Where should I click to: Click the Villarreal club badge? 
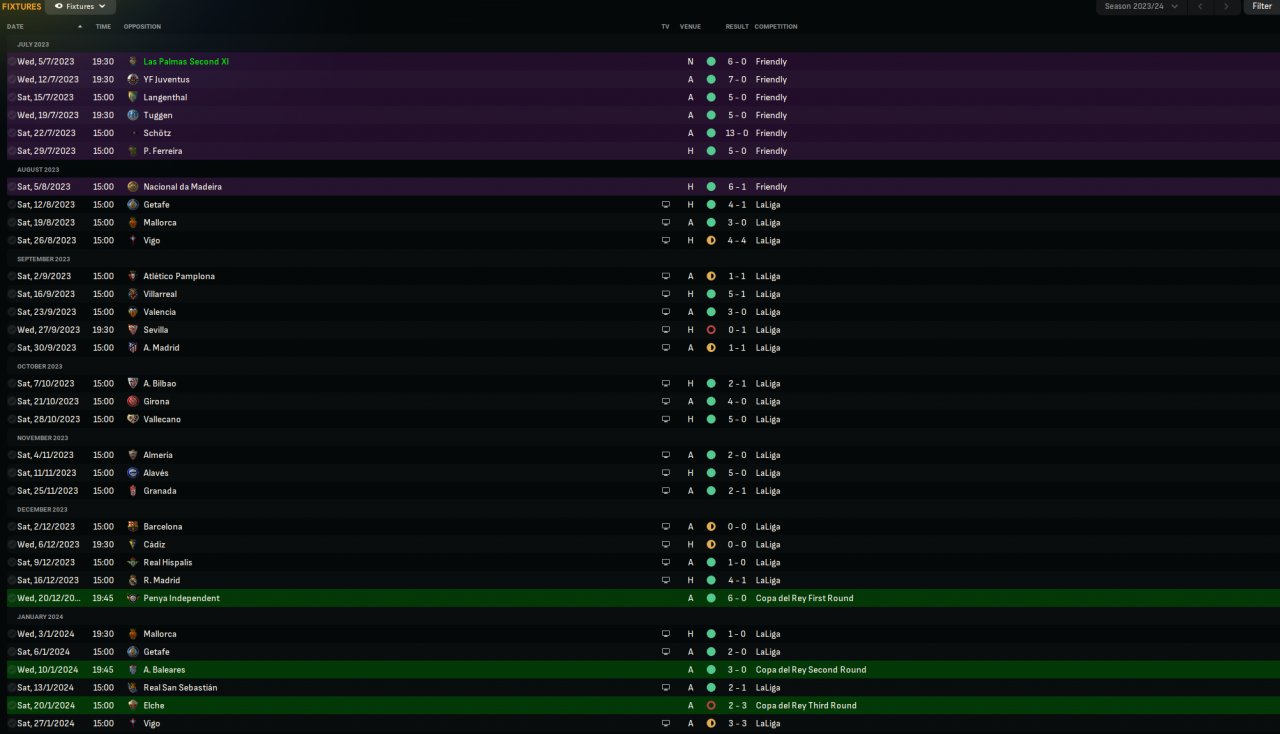tap(133, 295)
